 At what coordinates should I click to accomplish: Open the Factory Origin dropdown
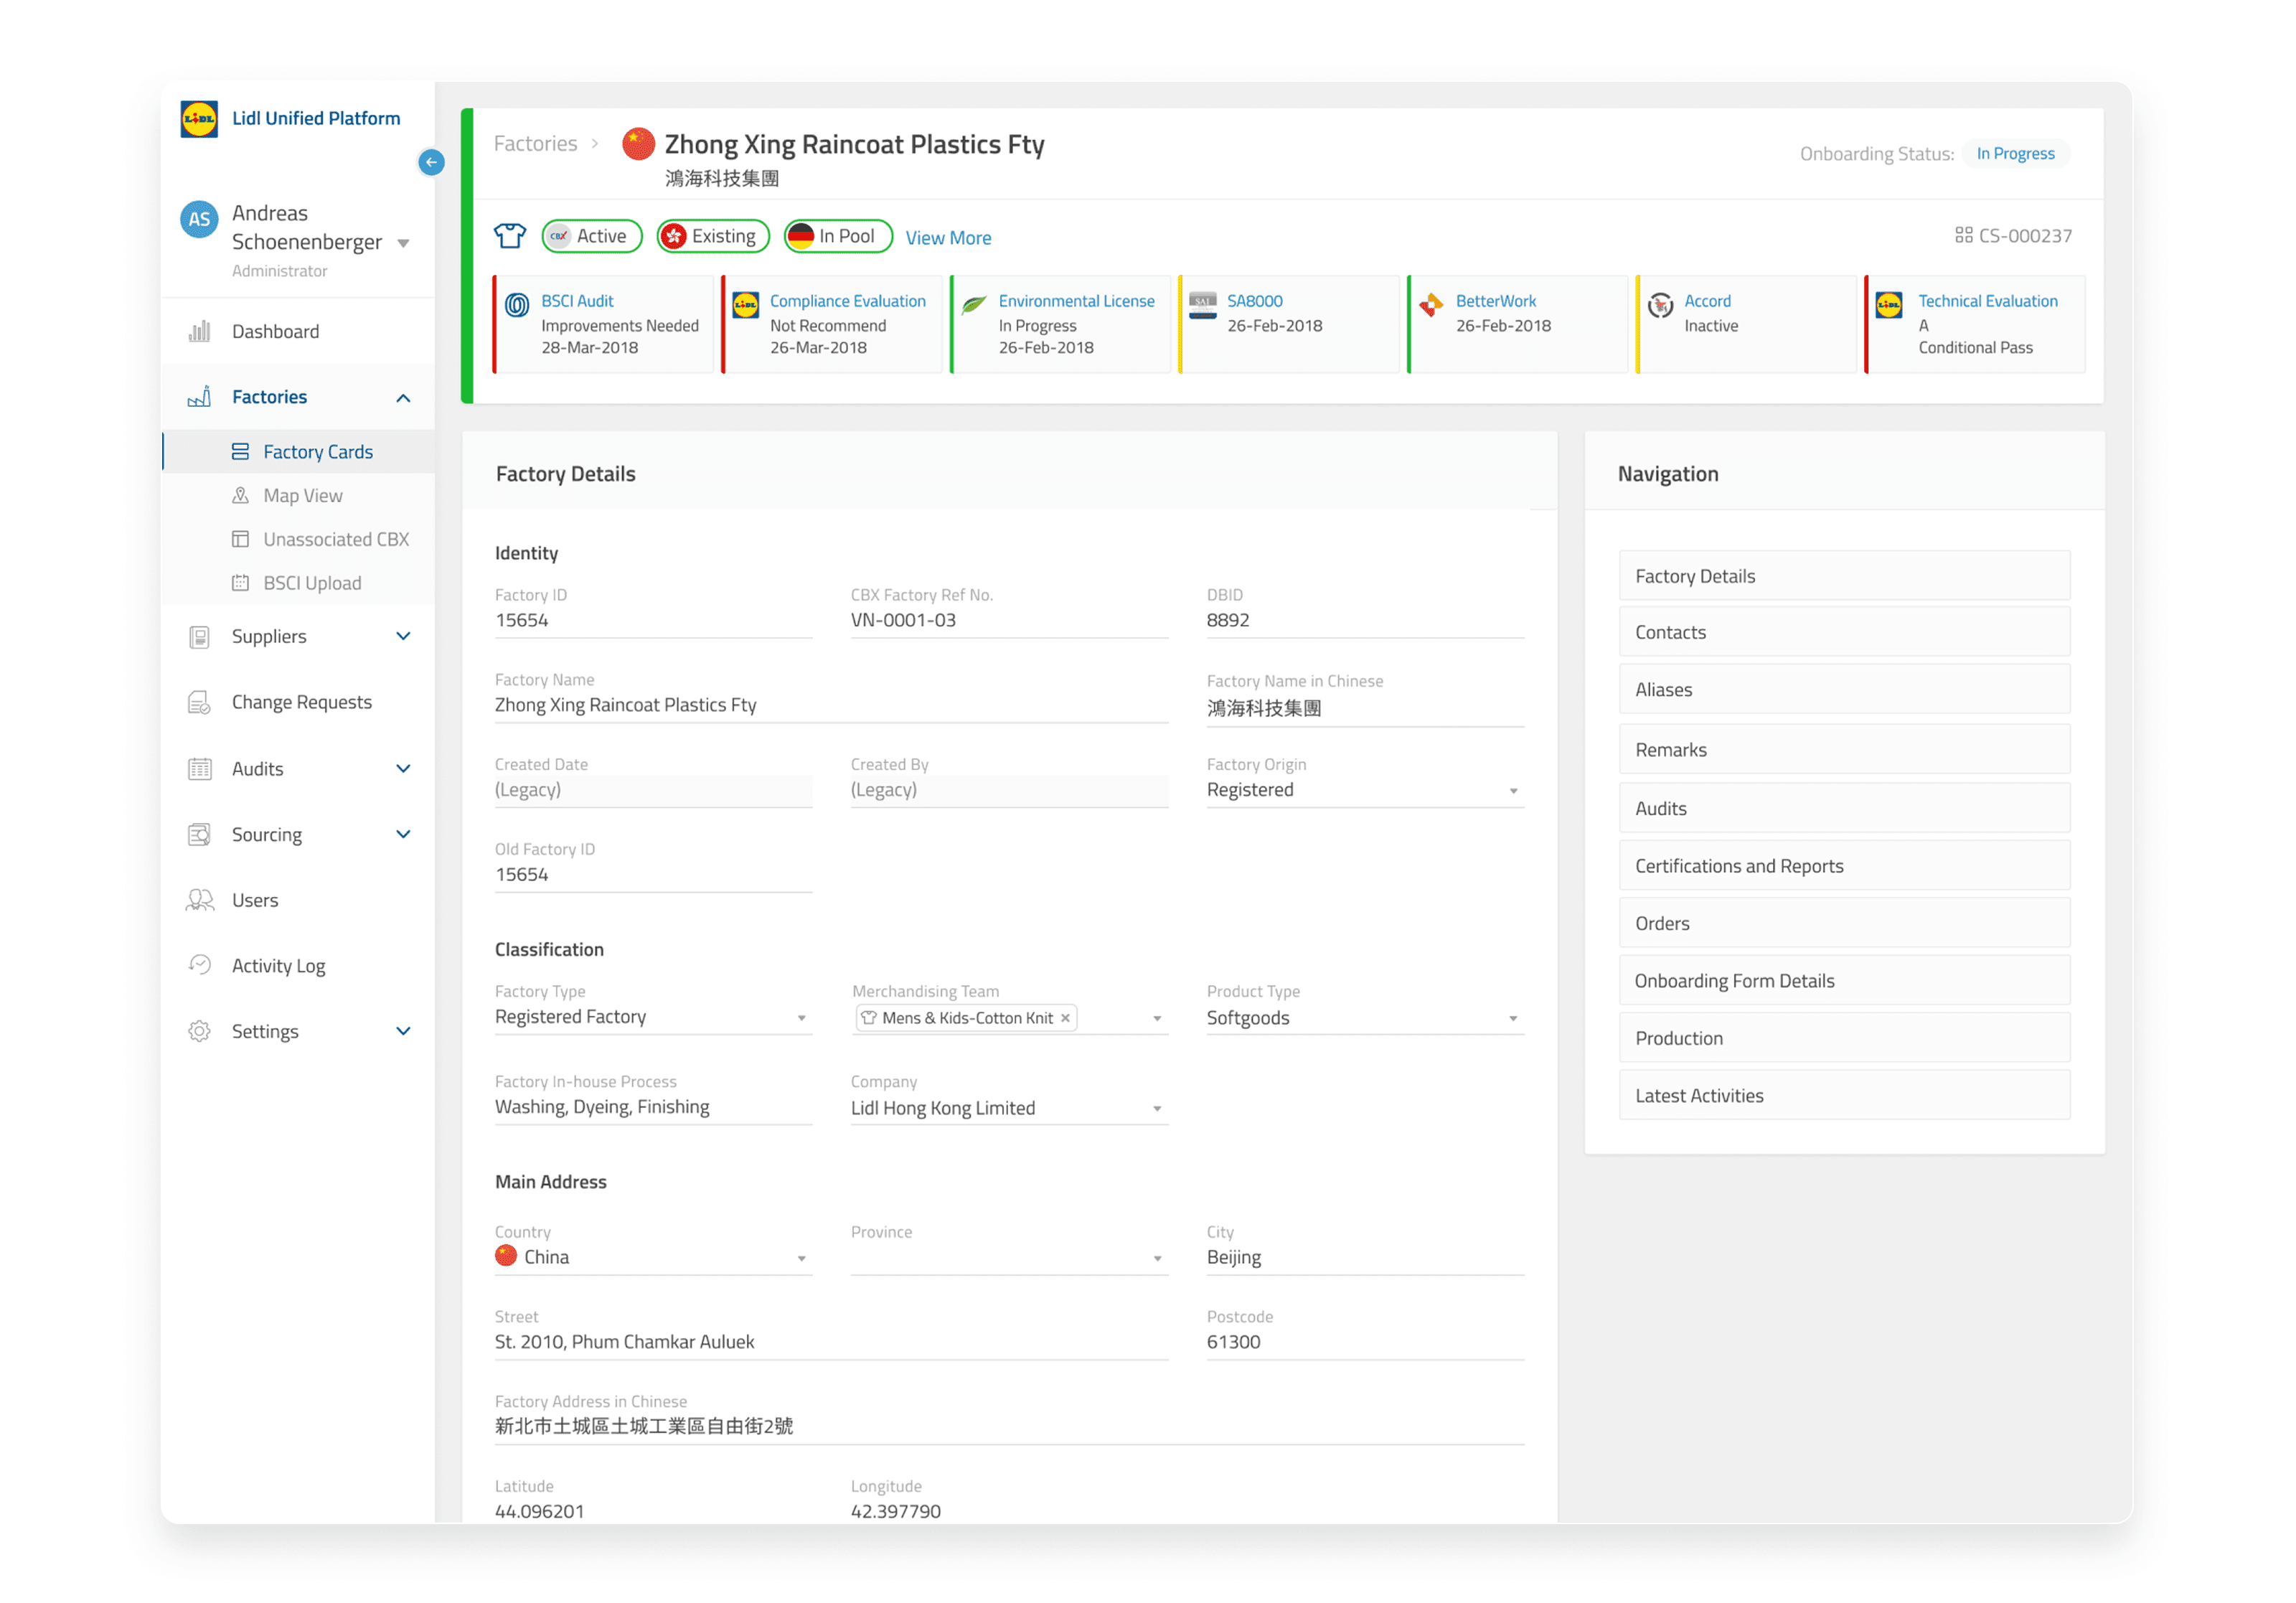1364,790
